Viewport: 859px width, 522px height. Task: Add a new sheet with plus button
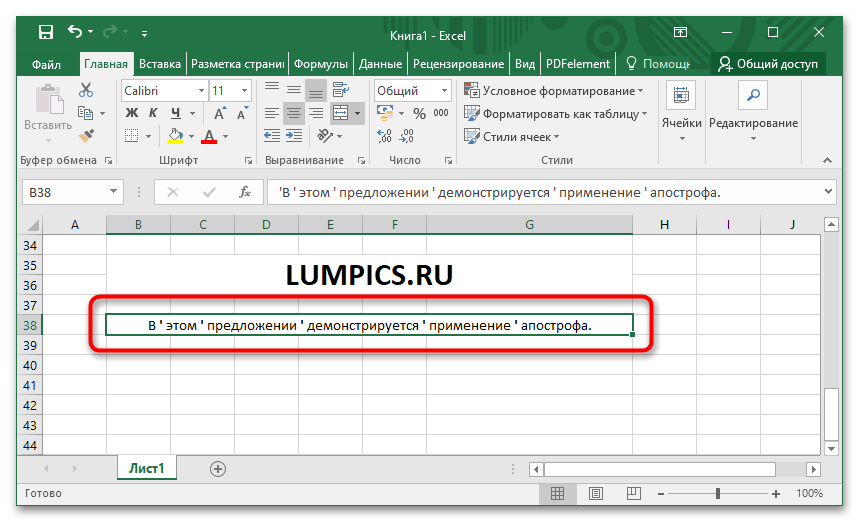(217, 468)
